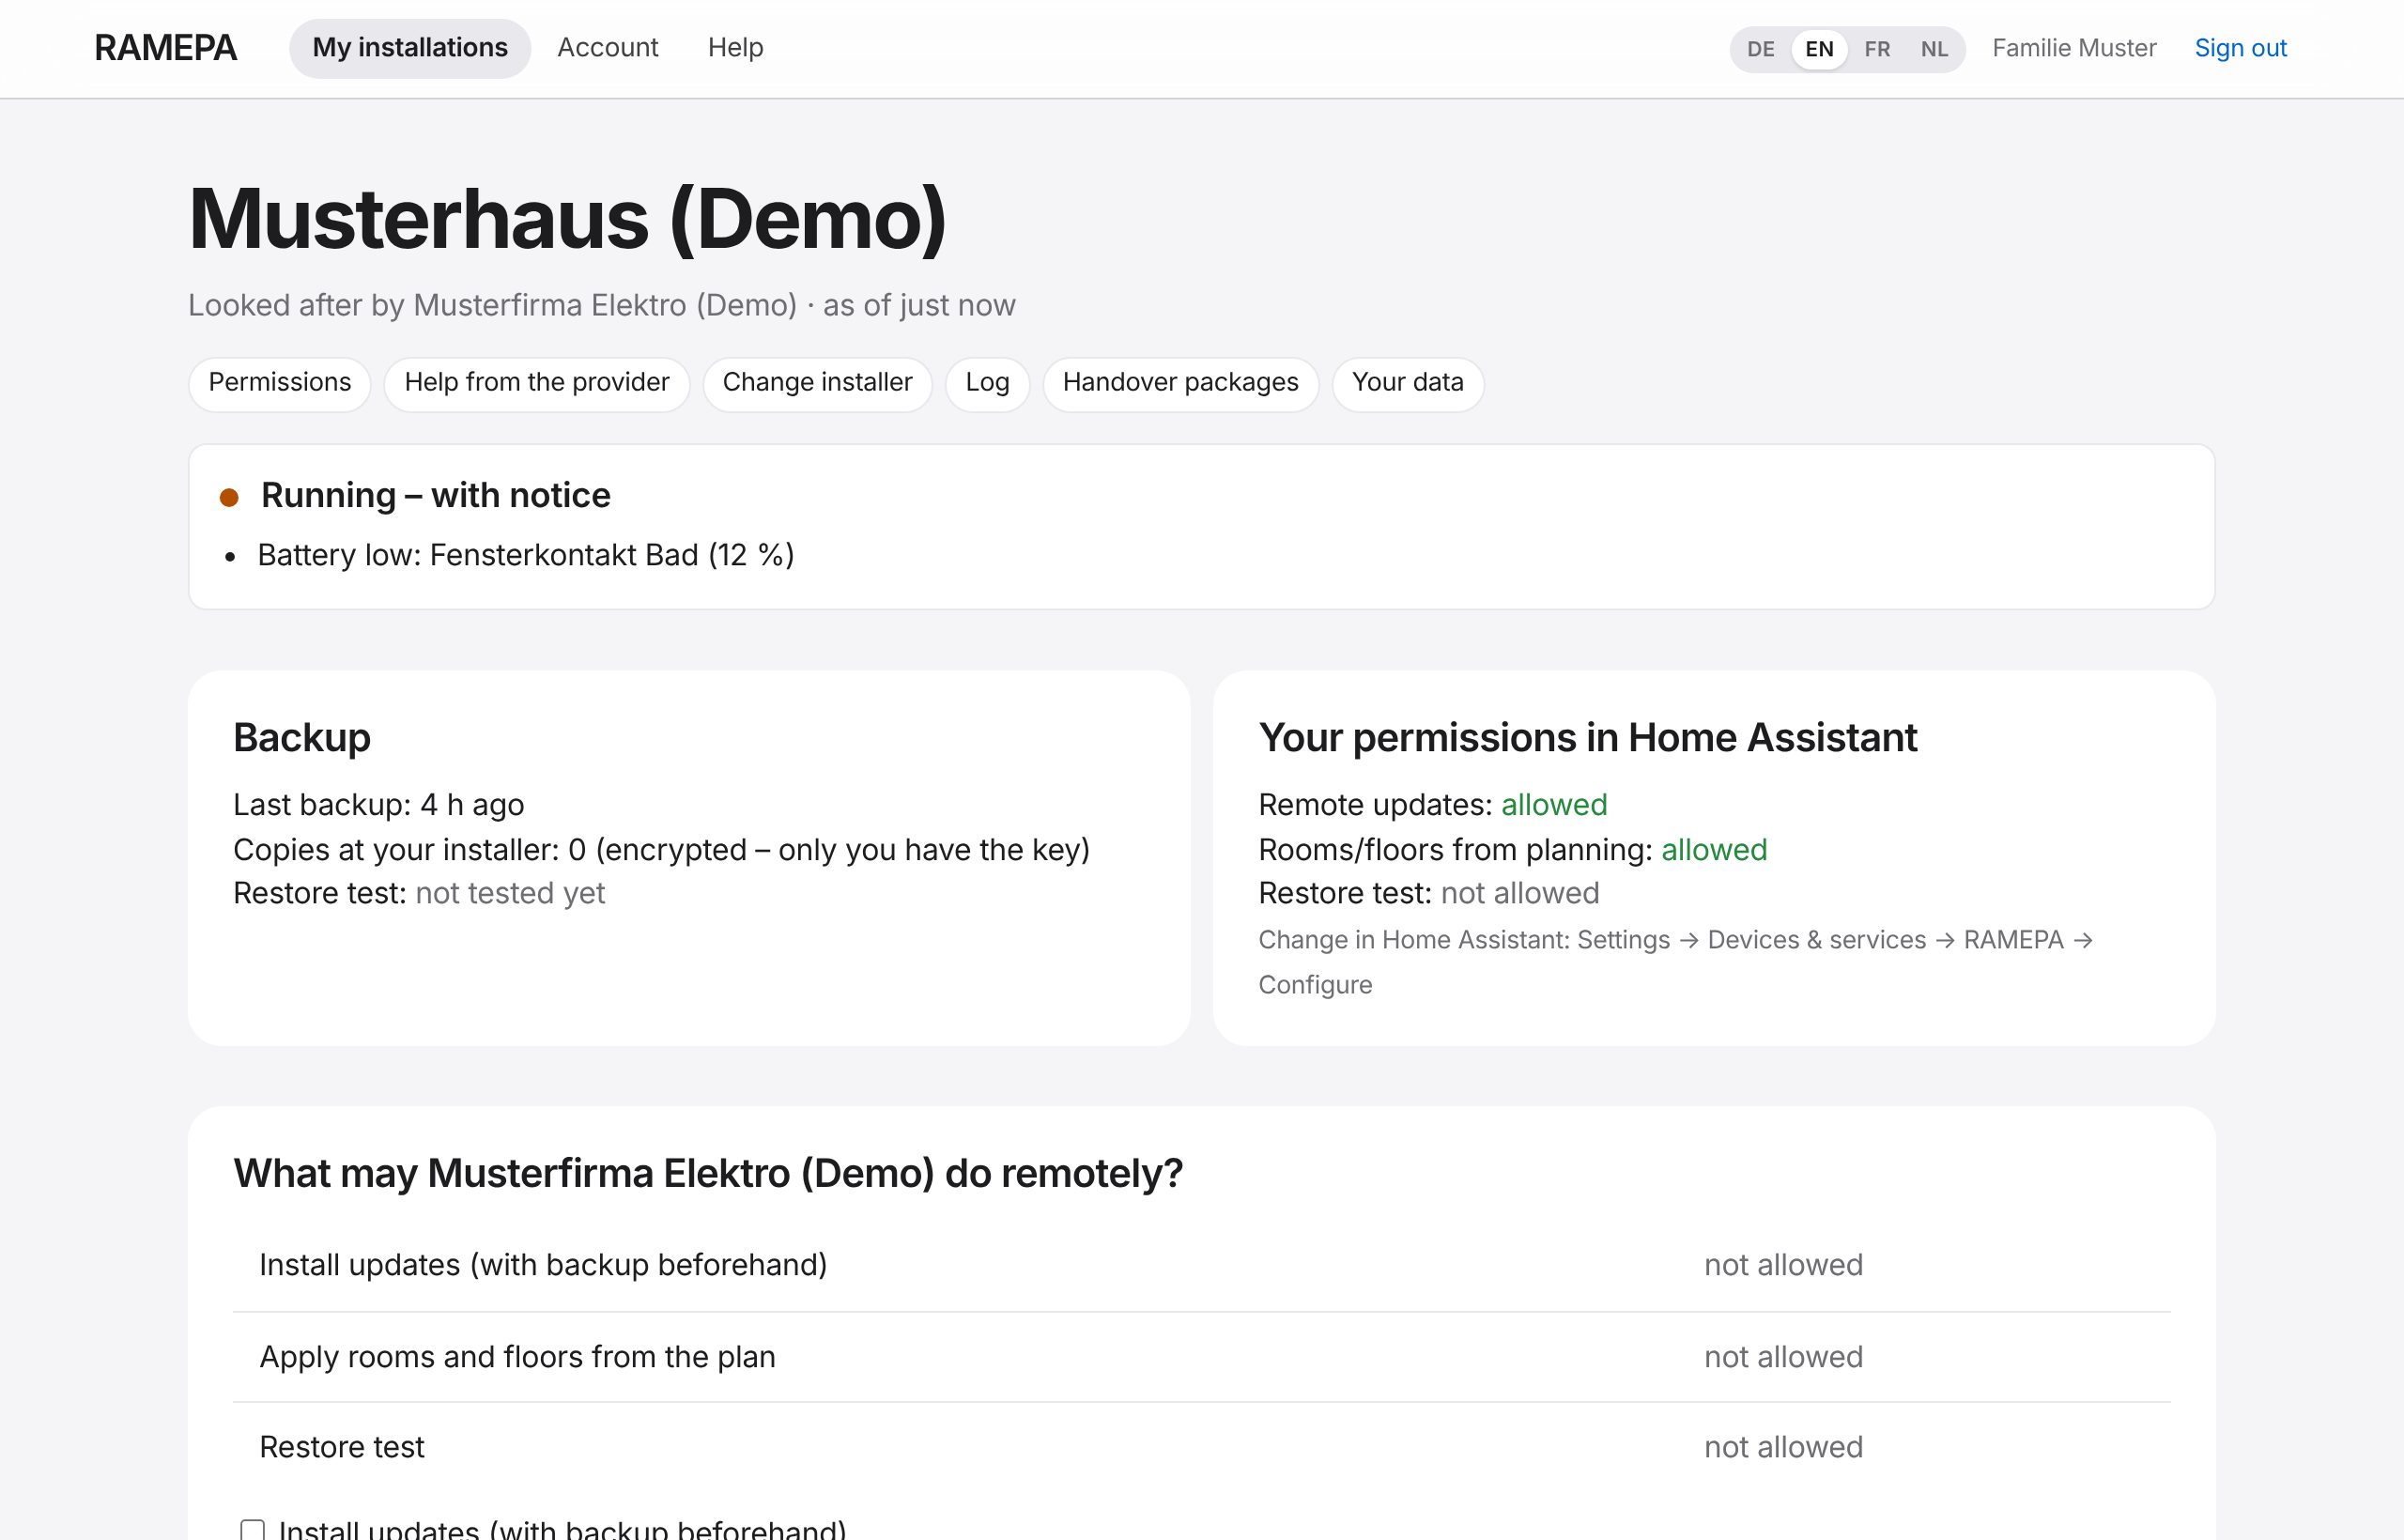Select the EN language option

[x=1819, y=49]
